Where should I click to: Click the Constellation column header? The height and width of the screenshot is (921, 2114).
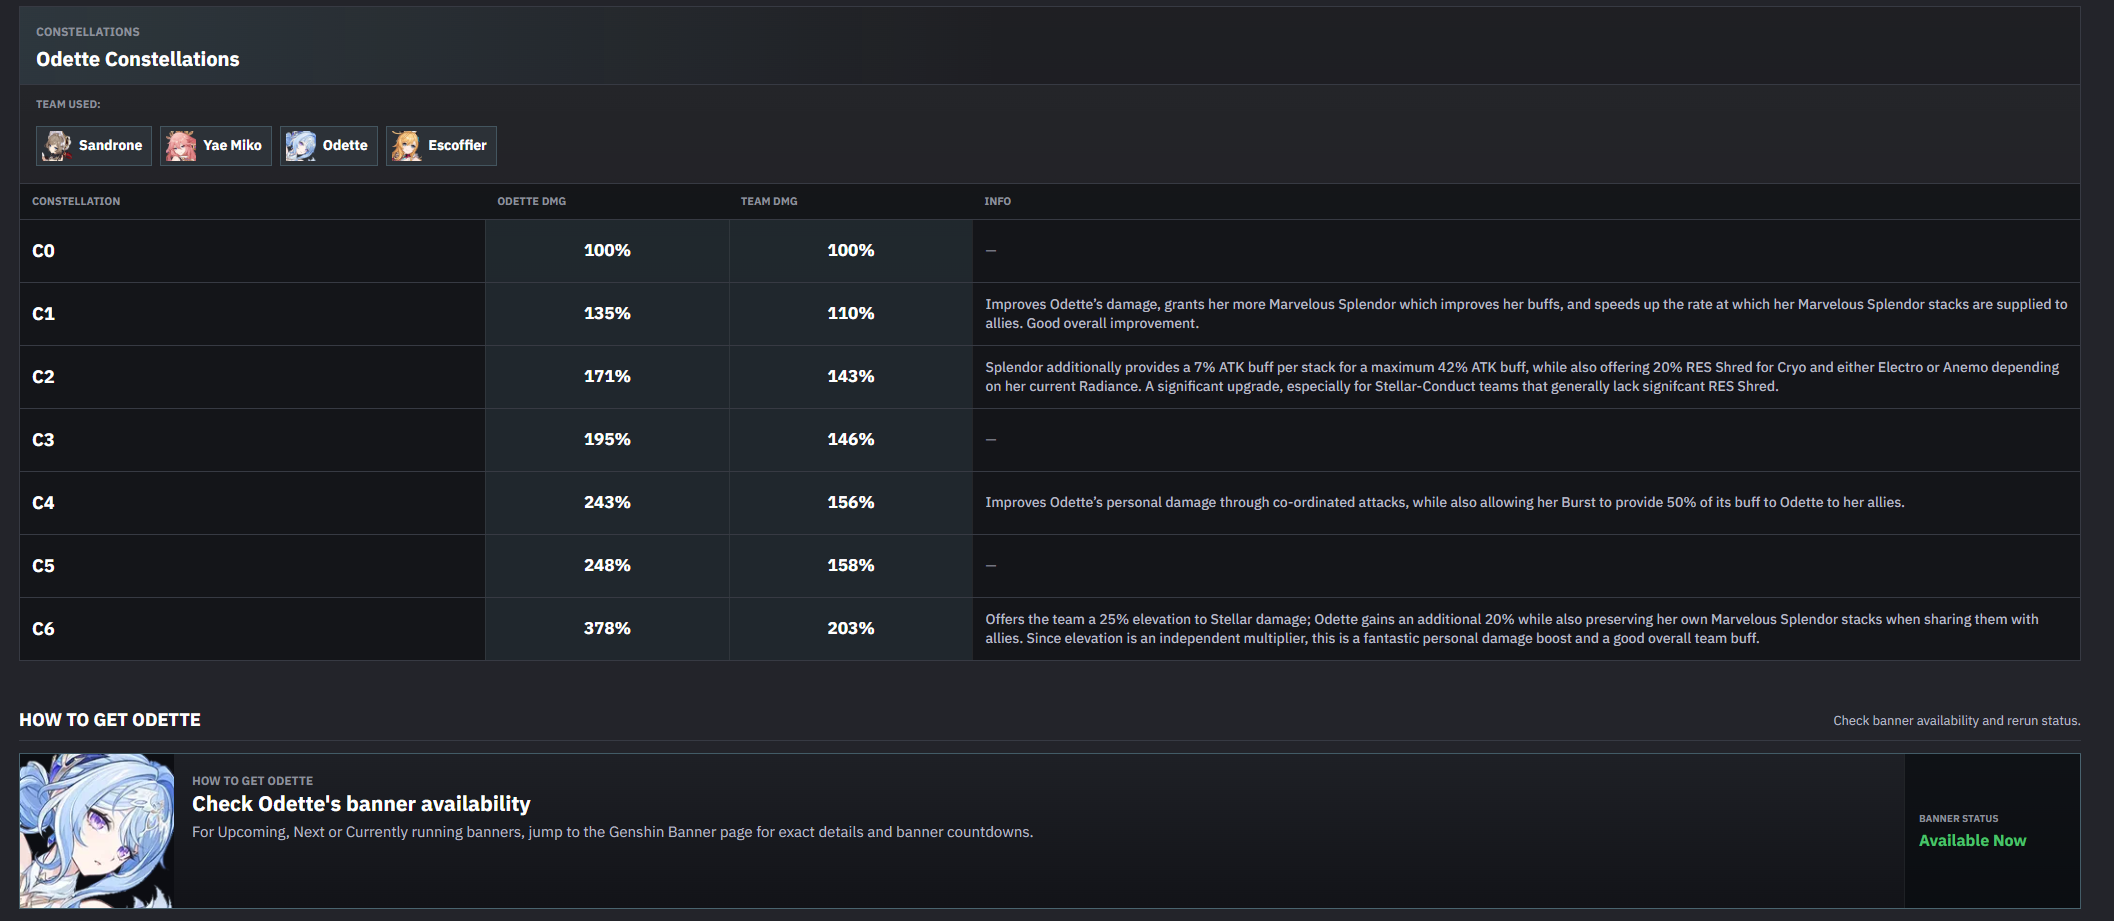pos(76,202)
